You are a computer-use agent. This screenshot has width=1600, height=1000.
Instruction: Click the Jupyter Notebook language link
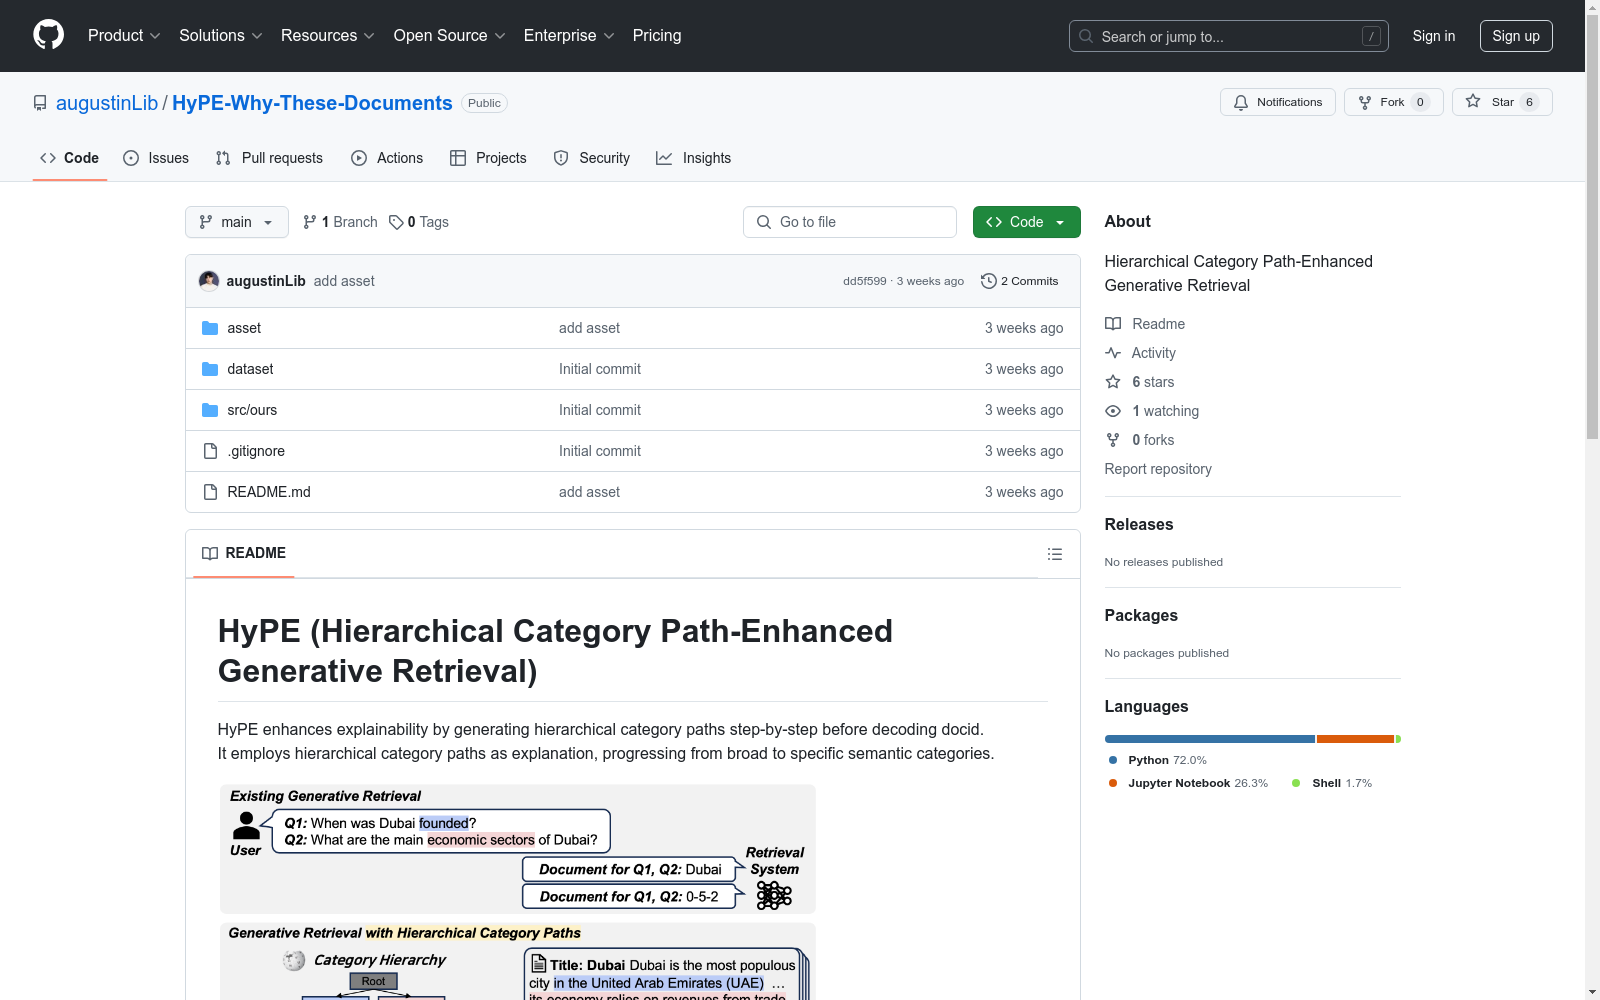[1189, 783]
